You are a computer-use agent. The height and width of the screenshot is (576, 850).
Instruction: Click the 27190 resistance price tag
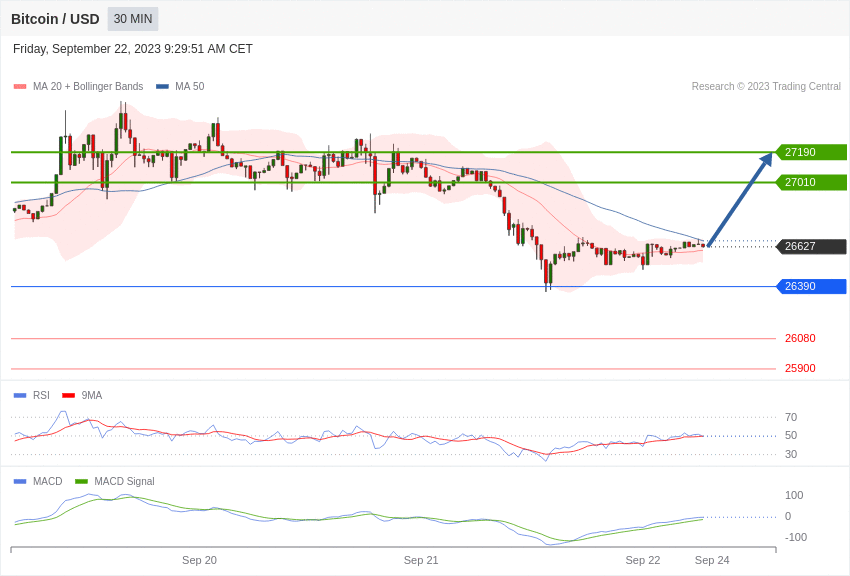click(x=811, y=152)
